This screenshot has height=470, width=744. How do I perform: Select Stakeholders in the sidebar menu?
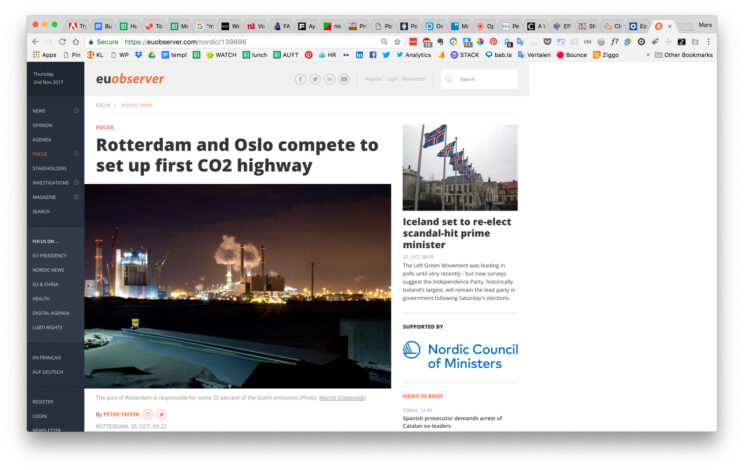(x=49, y=168)
